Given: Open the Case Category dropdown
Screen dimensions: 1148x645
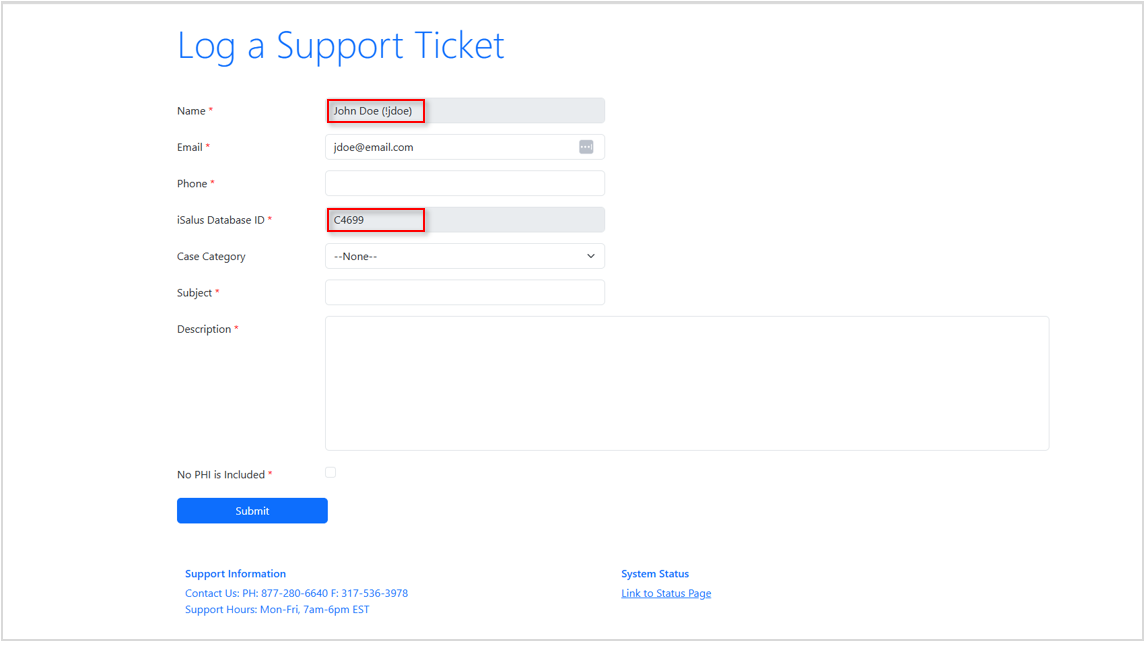Looking at the screenshot, I should (x=465, y=256).
